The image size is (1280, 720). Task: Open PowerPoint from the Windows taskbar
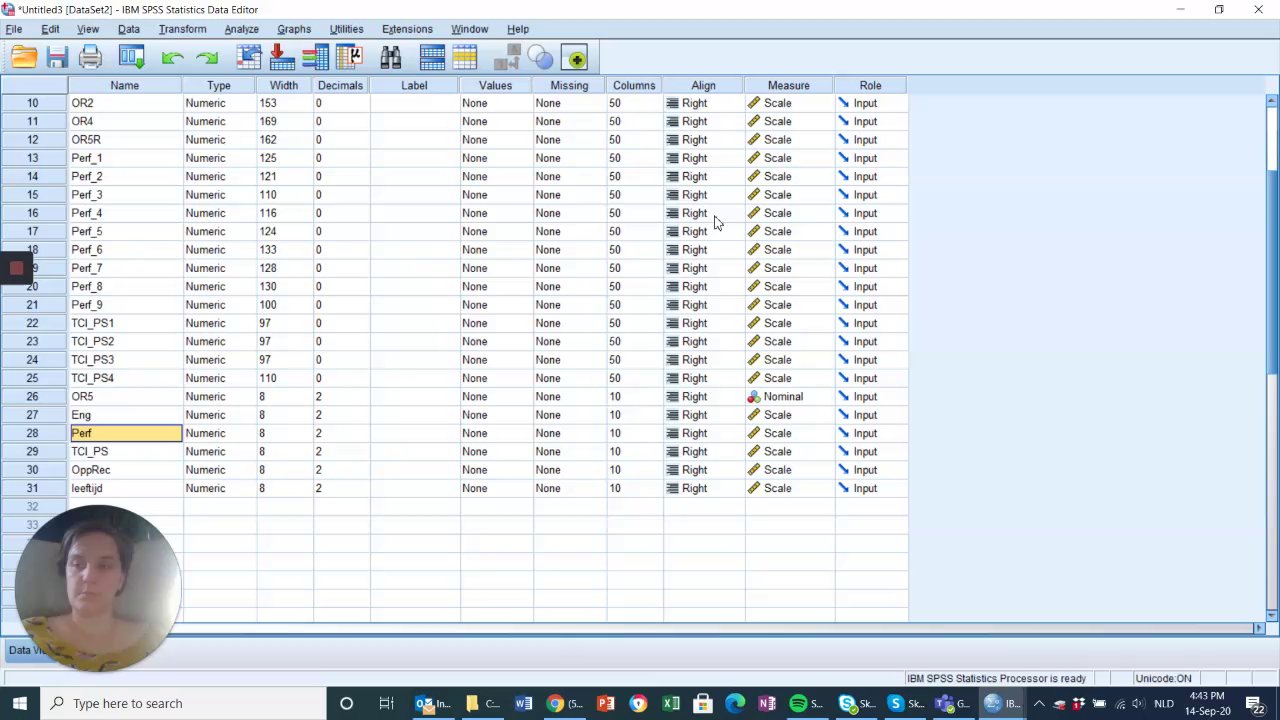(605, 703)
